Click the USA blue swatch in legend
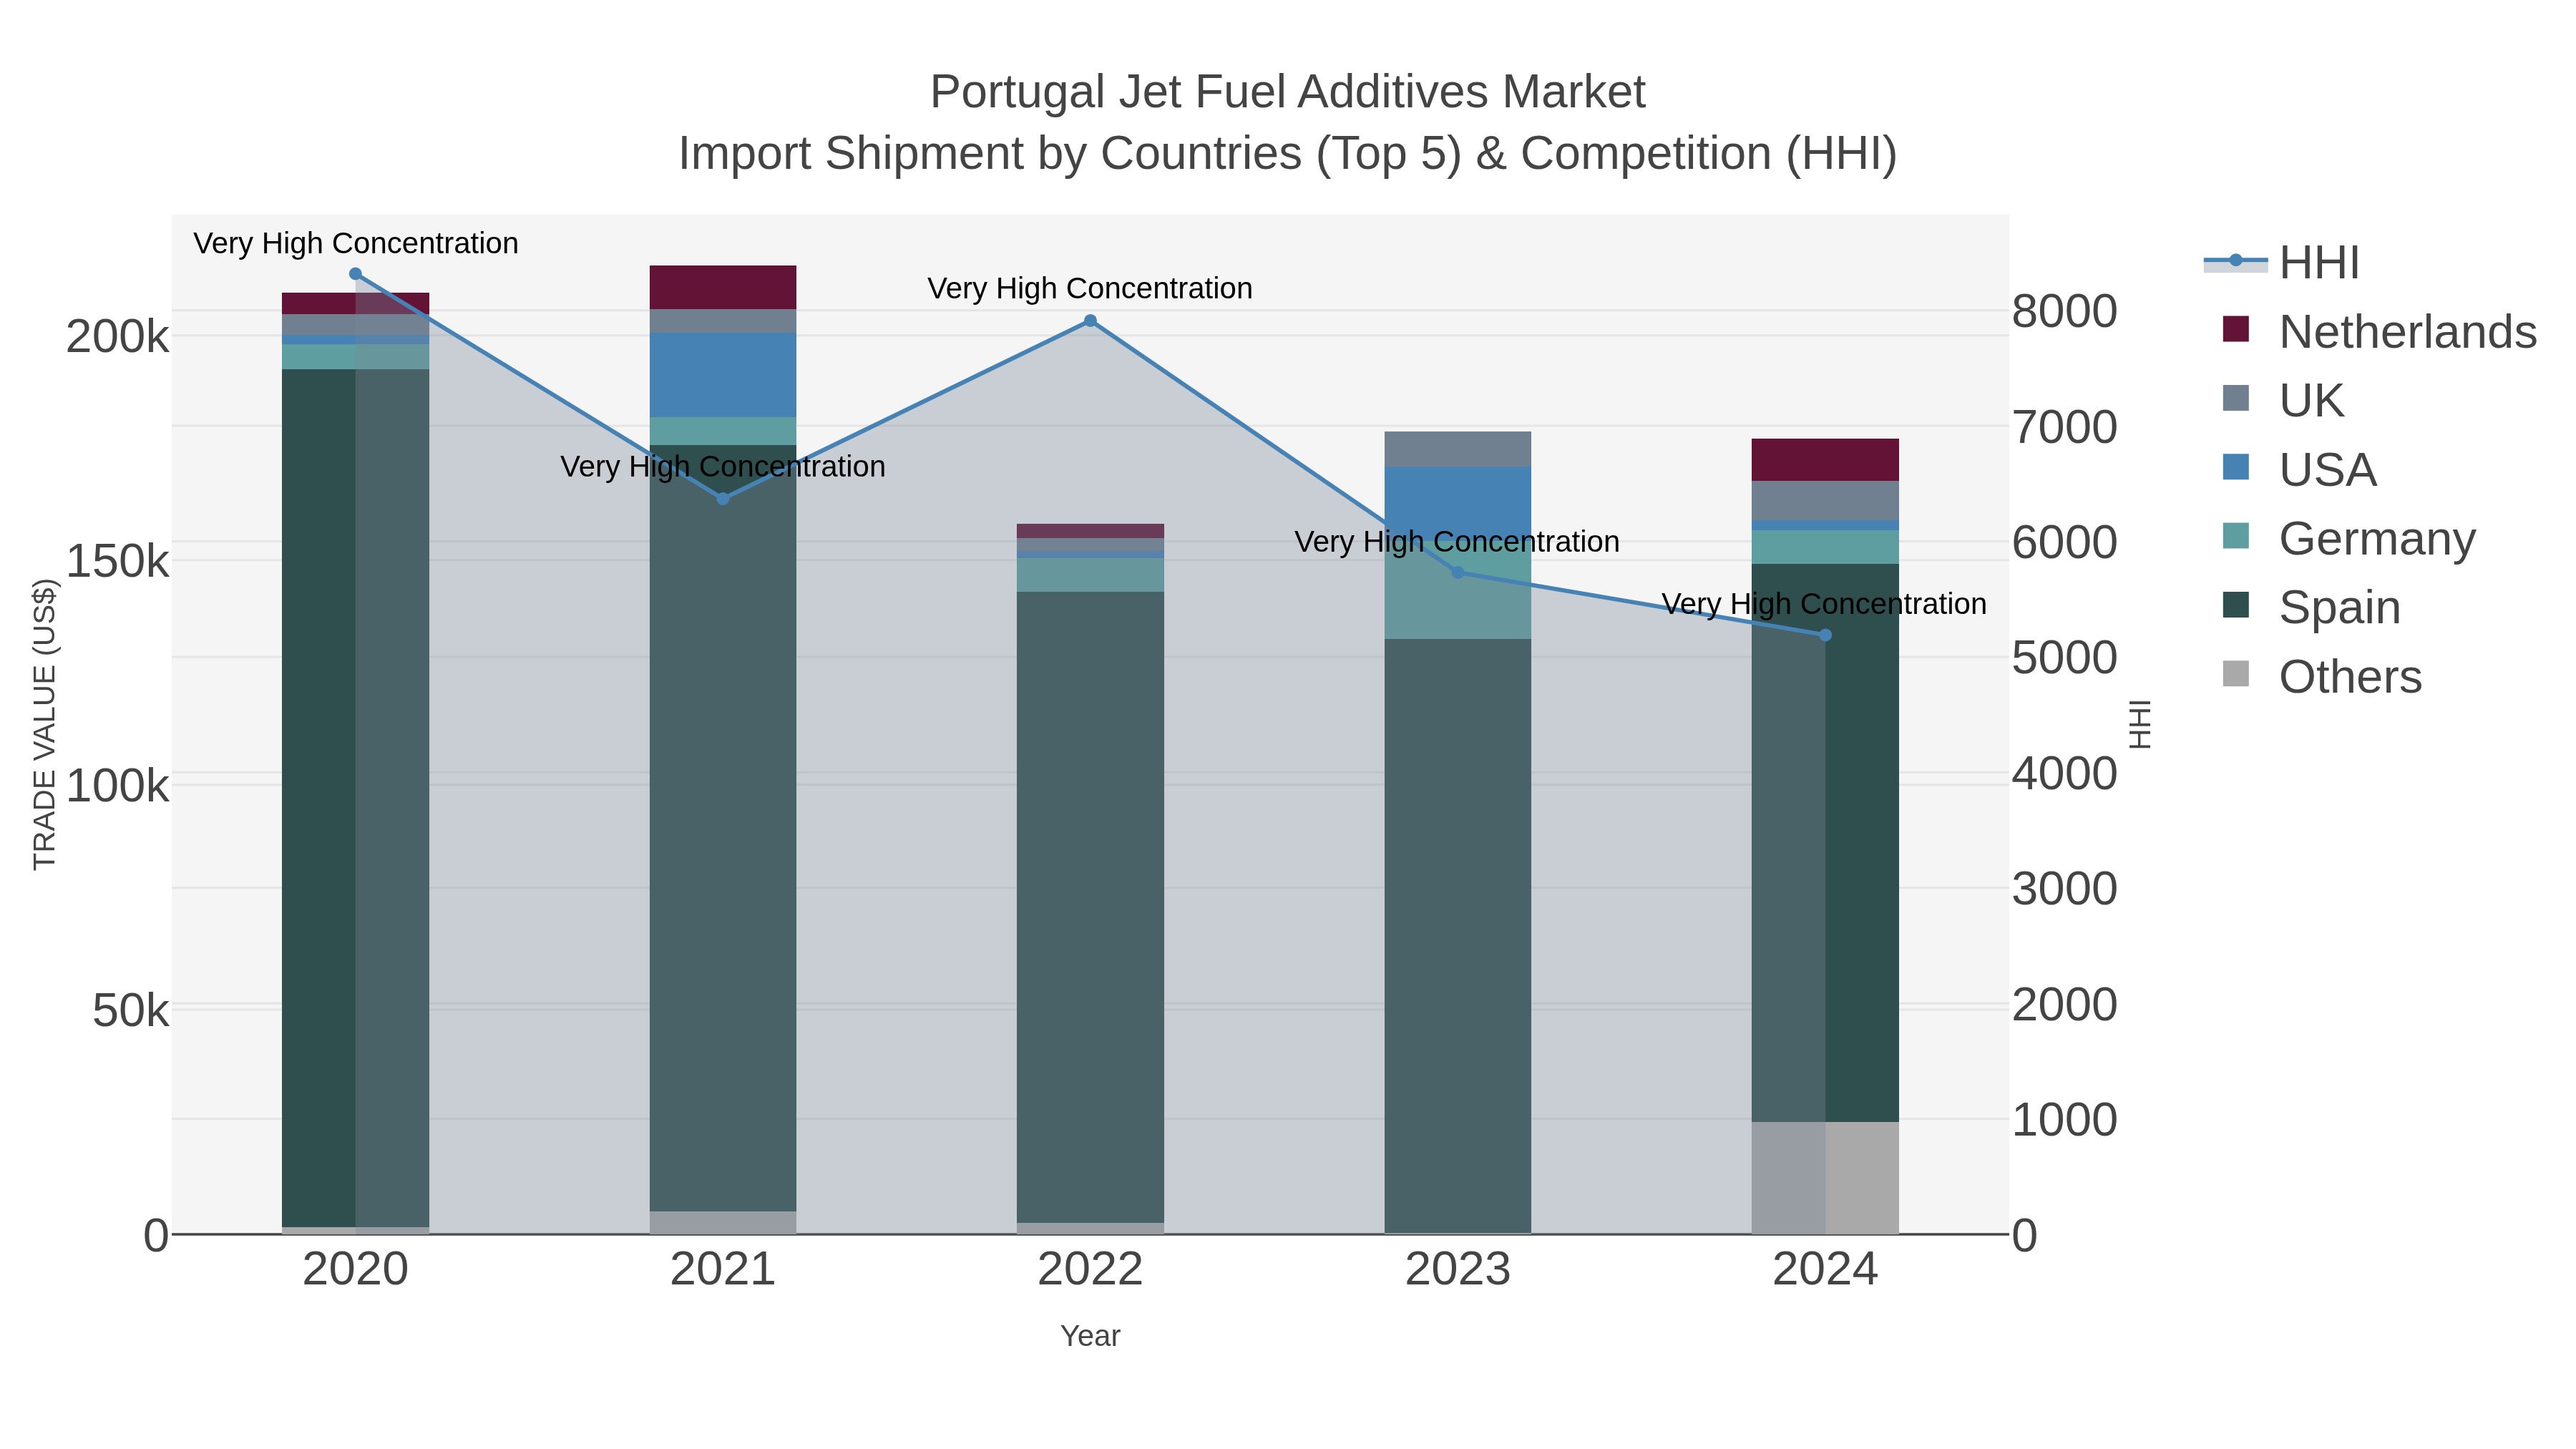Screen dimensions: 2576x1449 tap(2236, 467)
